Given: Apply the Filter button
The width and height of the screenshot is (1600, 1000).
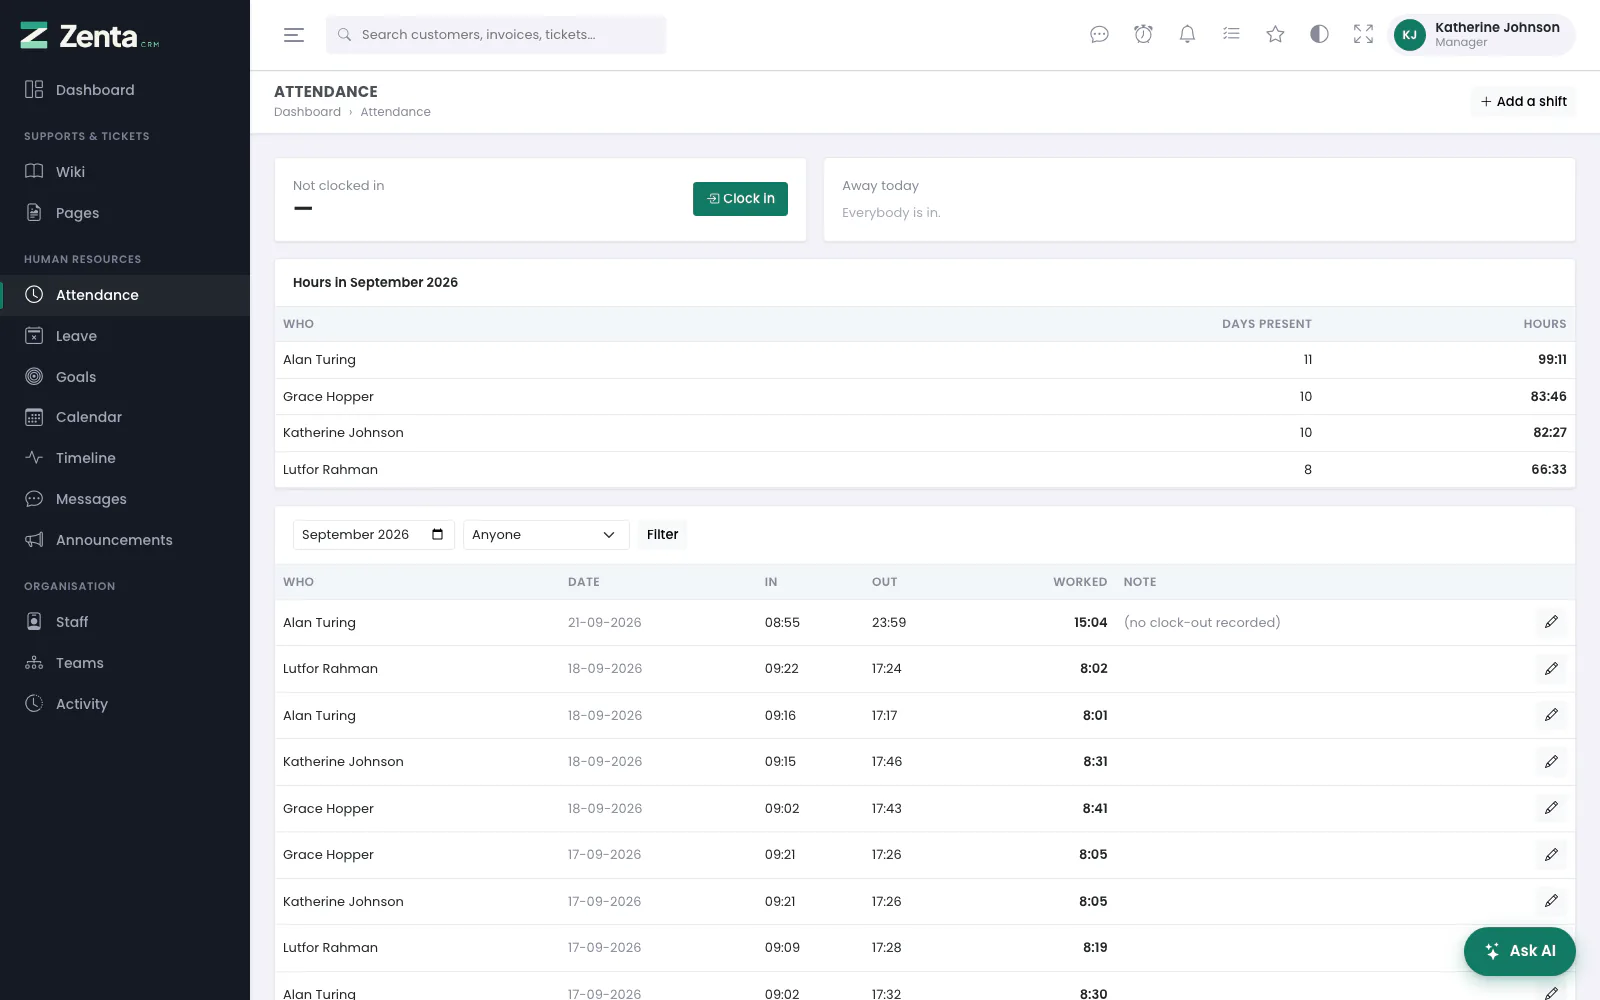Looking at the screenshot, I should click(662, 535).
